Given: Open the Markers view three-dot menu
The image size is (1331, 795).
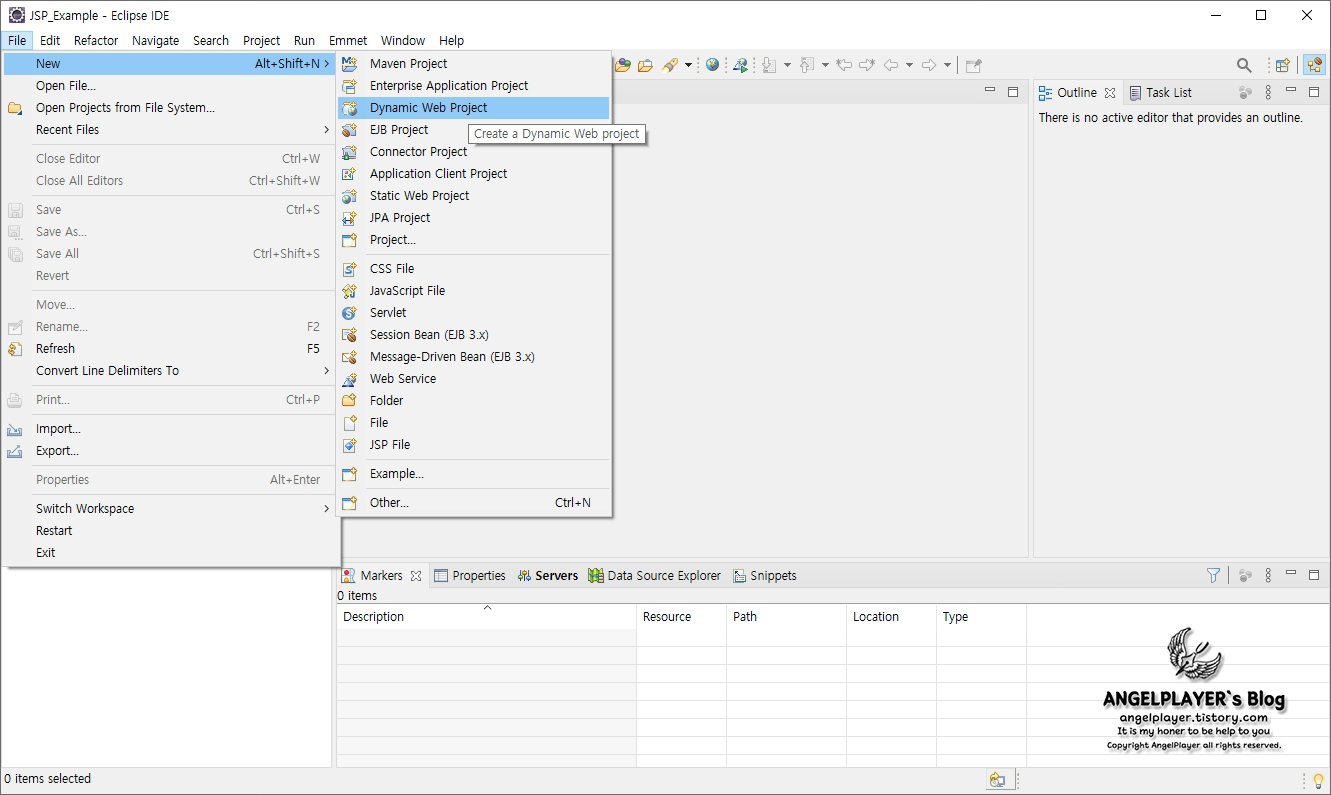Looking at the screenshot, I should pyautogui.click(x=1268, y=575).
